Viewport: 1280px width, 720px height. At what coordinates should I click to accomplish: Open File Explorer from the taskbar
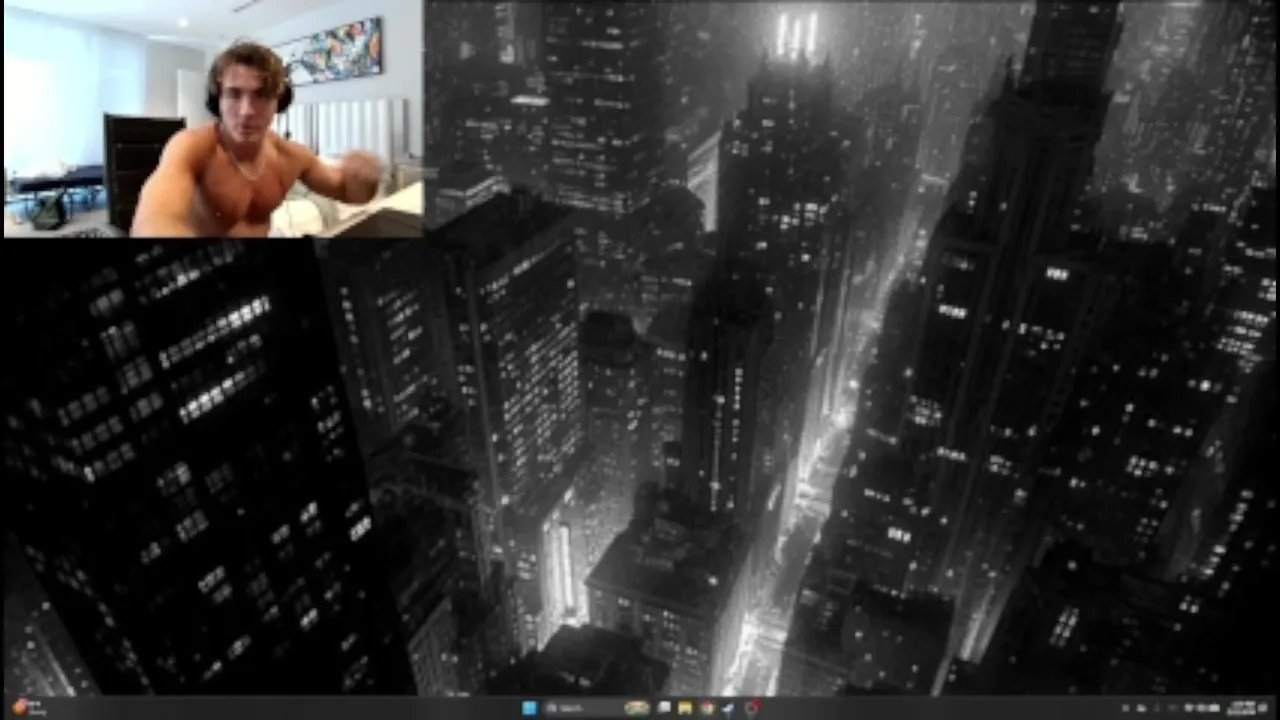tap(685, 708)
